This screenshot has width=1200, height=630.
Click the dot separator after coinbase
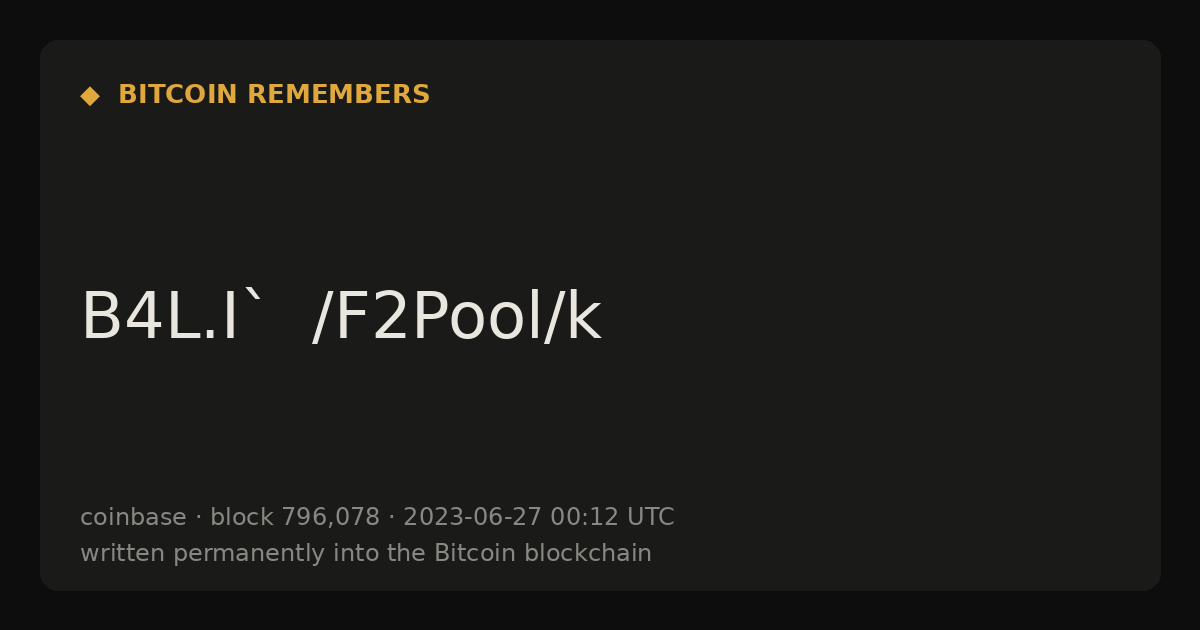(198, 518)
